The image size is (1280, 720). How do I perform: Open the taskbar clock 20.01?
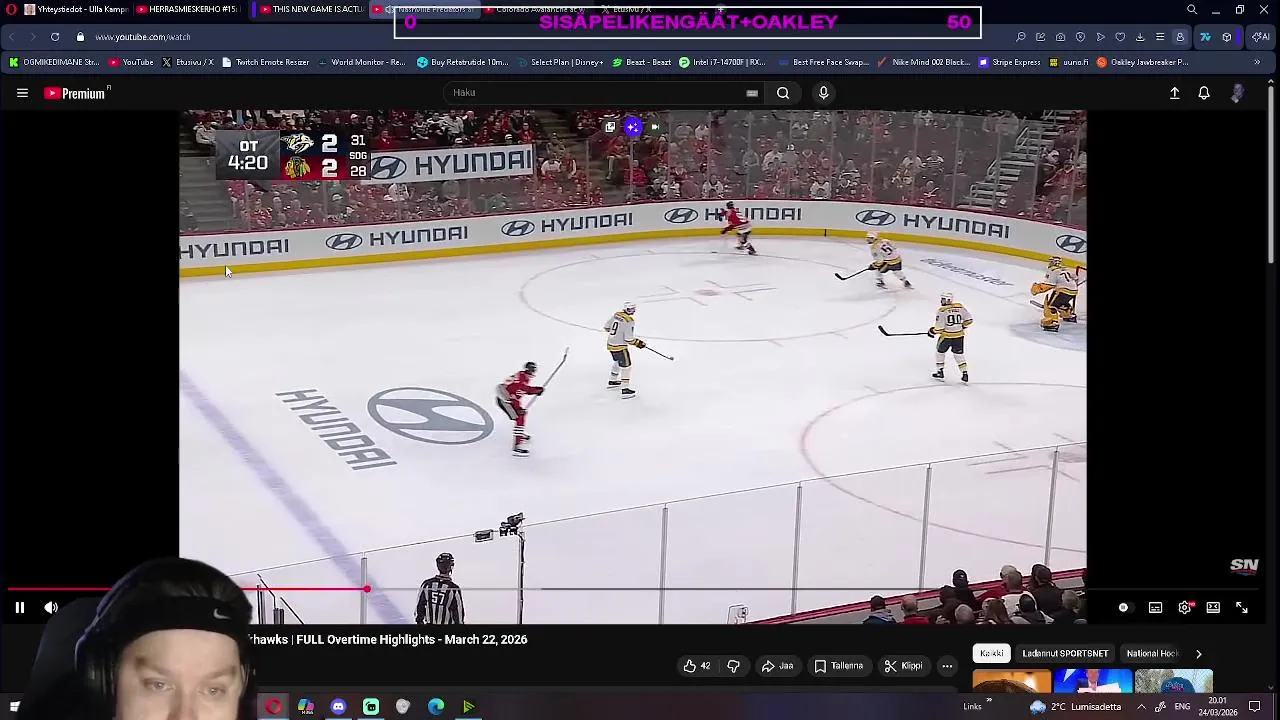click(x=1218, y=707)
